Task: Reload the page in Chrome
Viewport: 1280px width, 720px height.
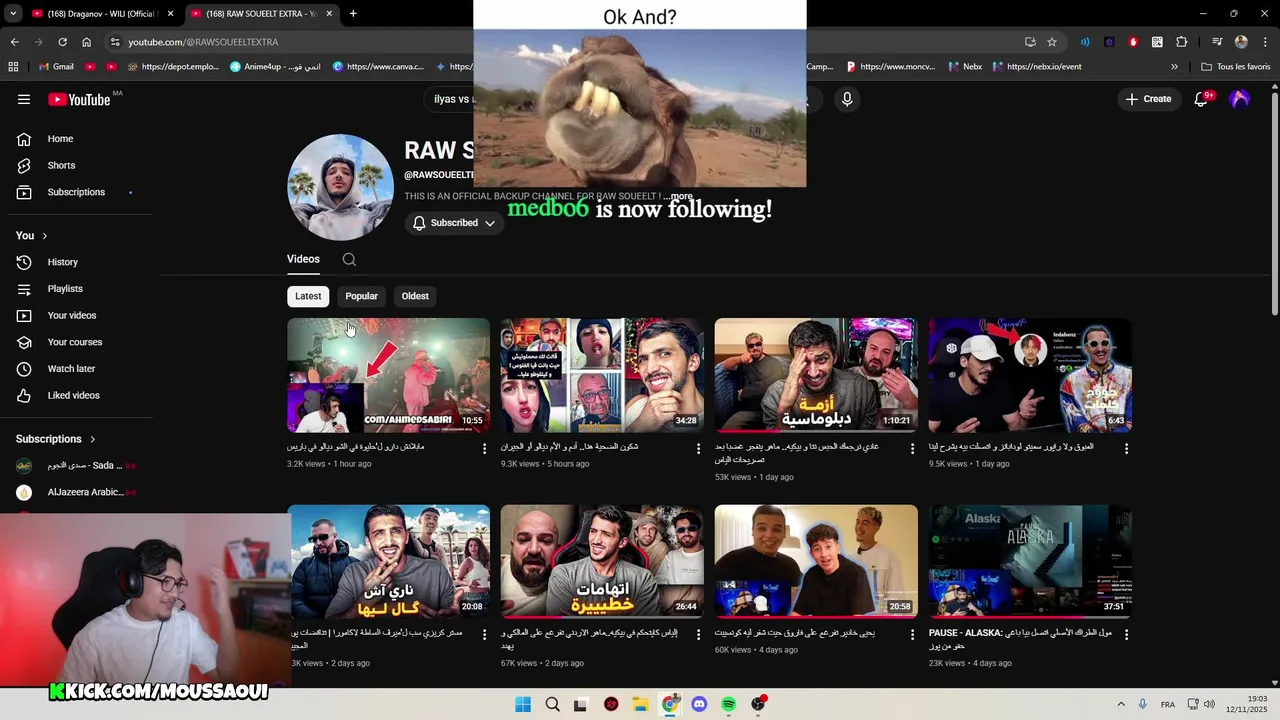Action: pos(62,42)
